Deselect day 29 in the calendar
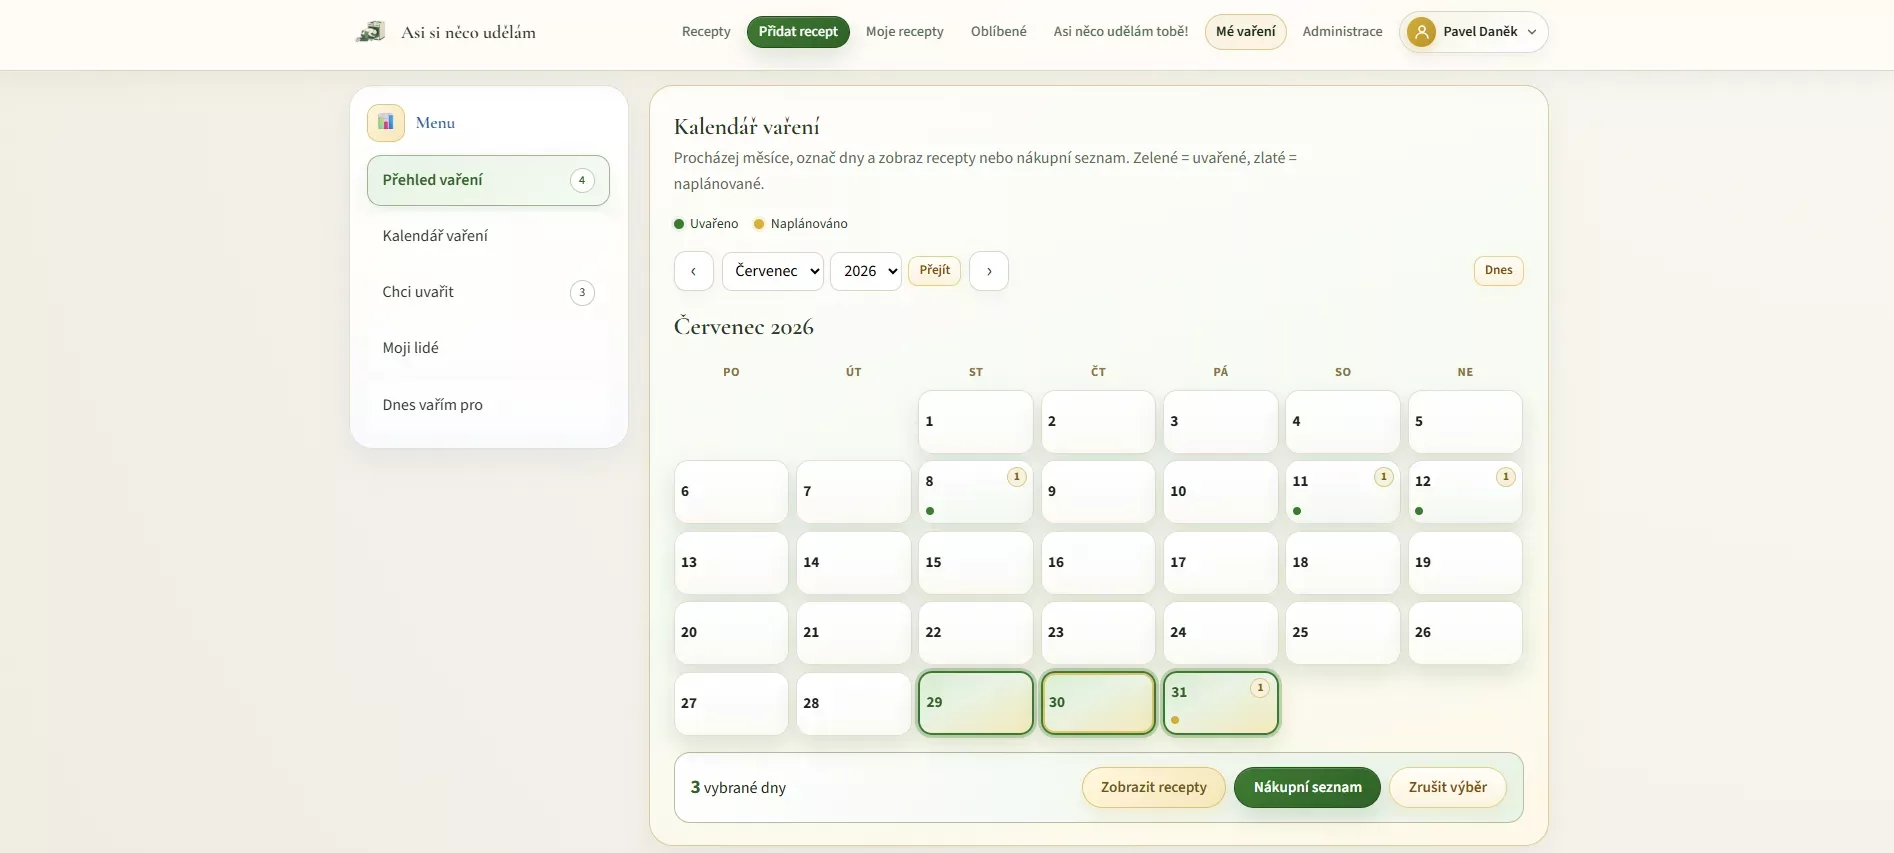Screen dimensions: 1894x853 coord(976,703)
